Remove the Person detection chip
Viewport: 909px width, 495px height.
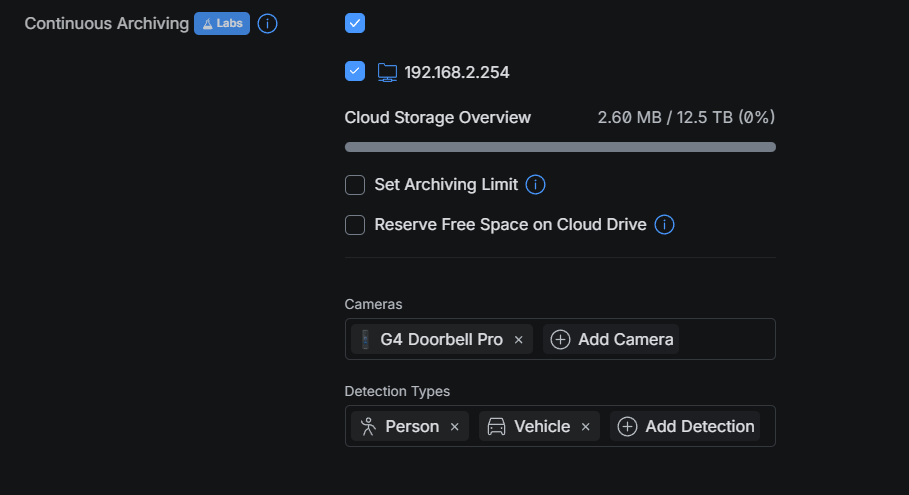coord(455,427)
